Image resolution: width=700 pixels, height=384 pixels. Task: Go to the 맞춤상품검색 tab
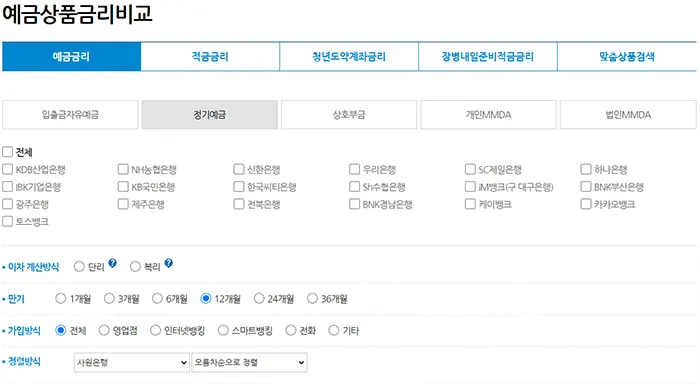coord(627,57)
